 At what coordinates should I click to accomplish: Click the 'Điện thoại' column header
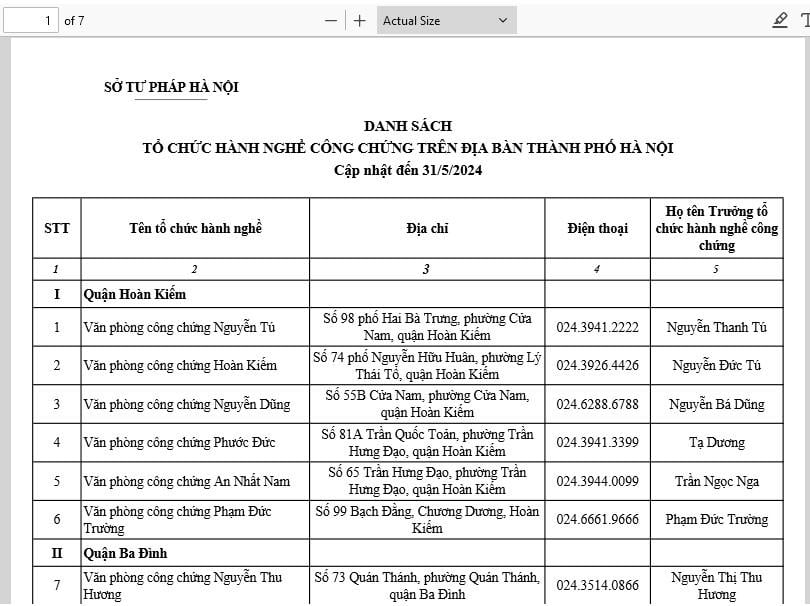[597, 228]
